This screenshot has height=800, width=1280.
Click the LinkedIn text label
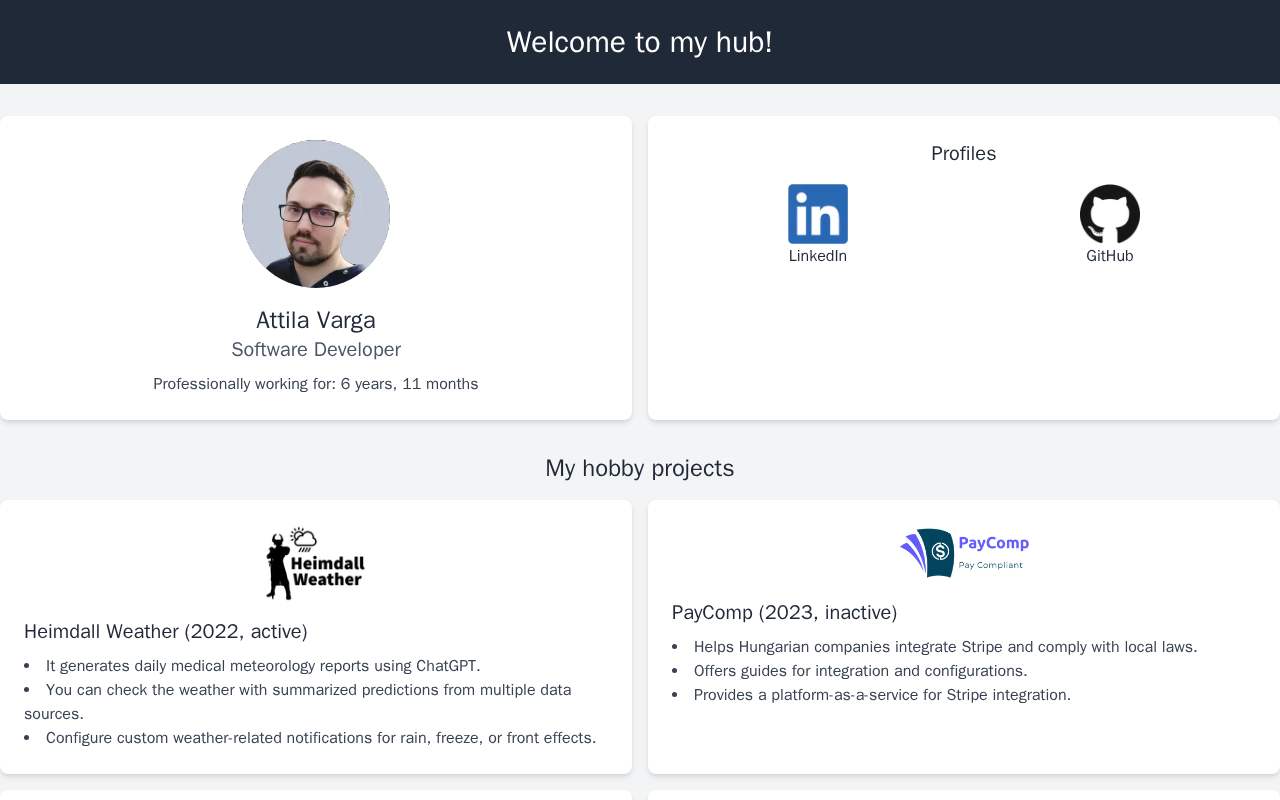coord(817,256)
